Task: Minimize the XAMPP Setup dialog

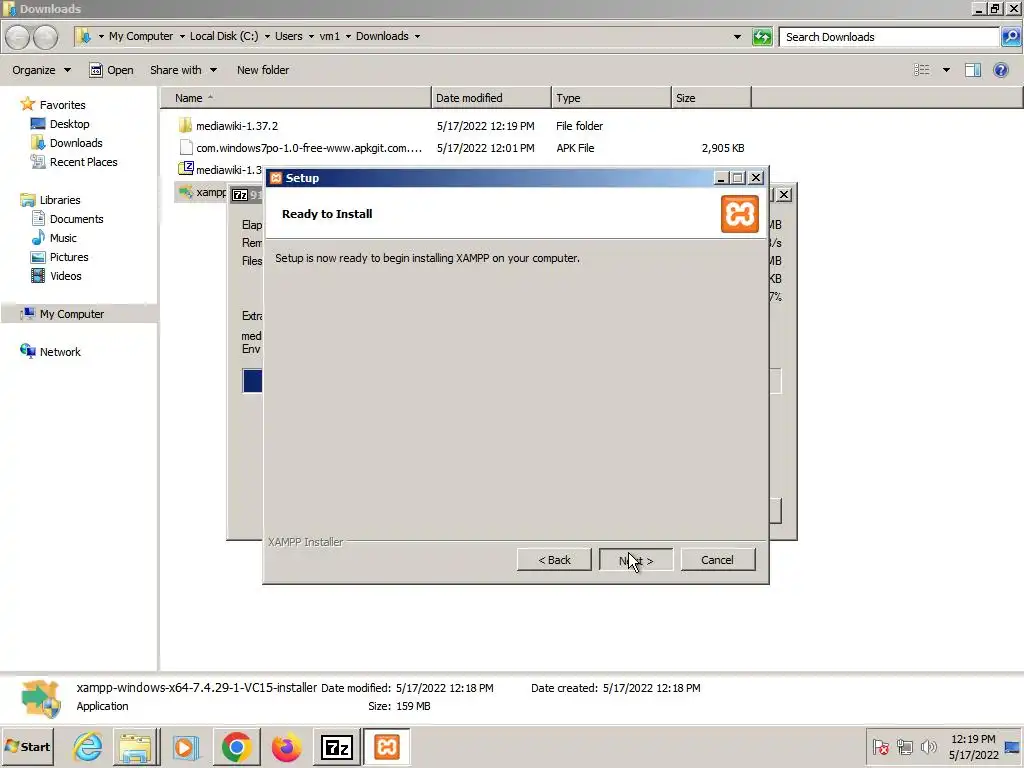Action: [721, 178]
